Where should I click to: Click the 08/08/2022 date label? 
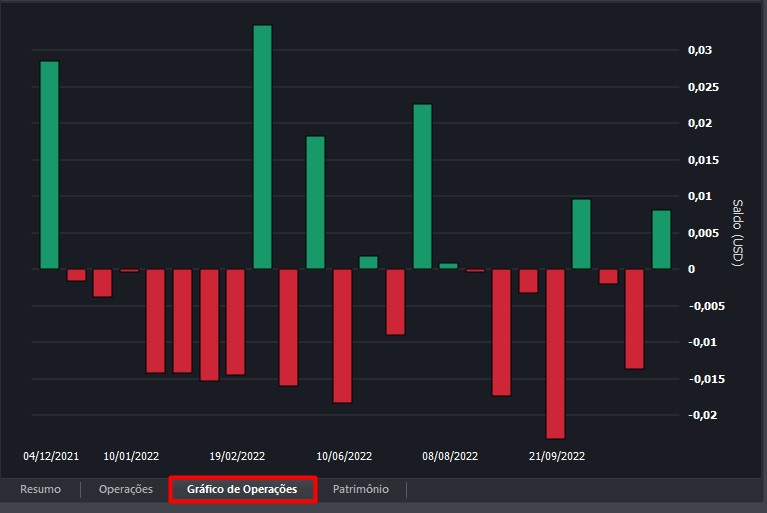[450, 456]
